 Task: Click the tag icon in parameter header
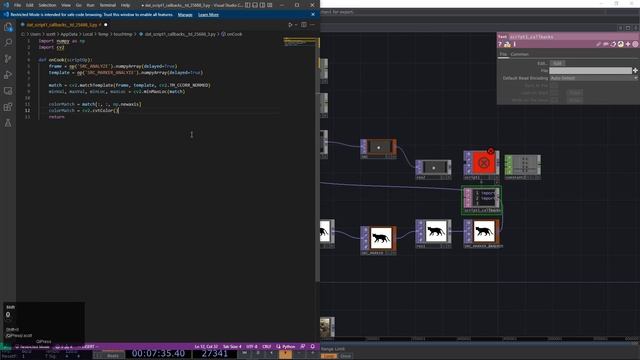606,44
